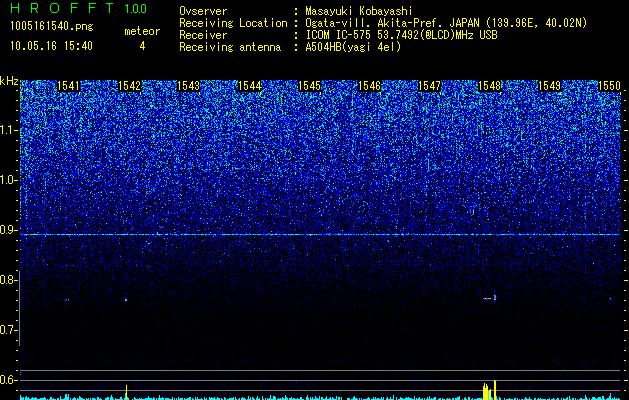629x400 pixels.
Task: Click the 1550 time marker
Action: click(x=609, y=86)
